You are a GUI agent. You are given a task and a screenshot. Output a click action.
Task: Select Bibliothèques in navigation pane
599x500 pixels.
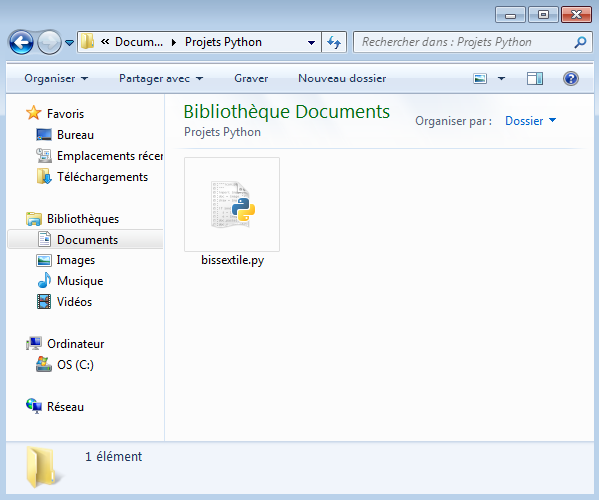(83, 219)
